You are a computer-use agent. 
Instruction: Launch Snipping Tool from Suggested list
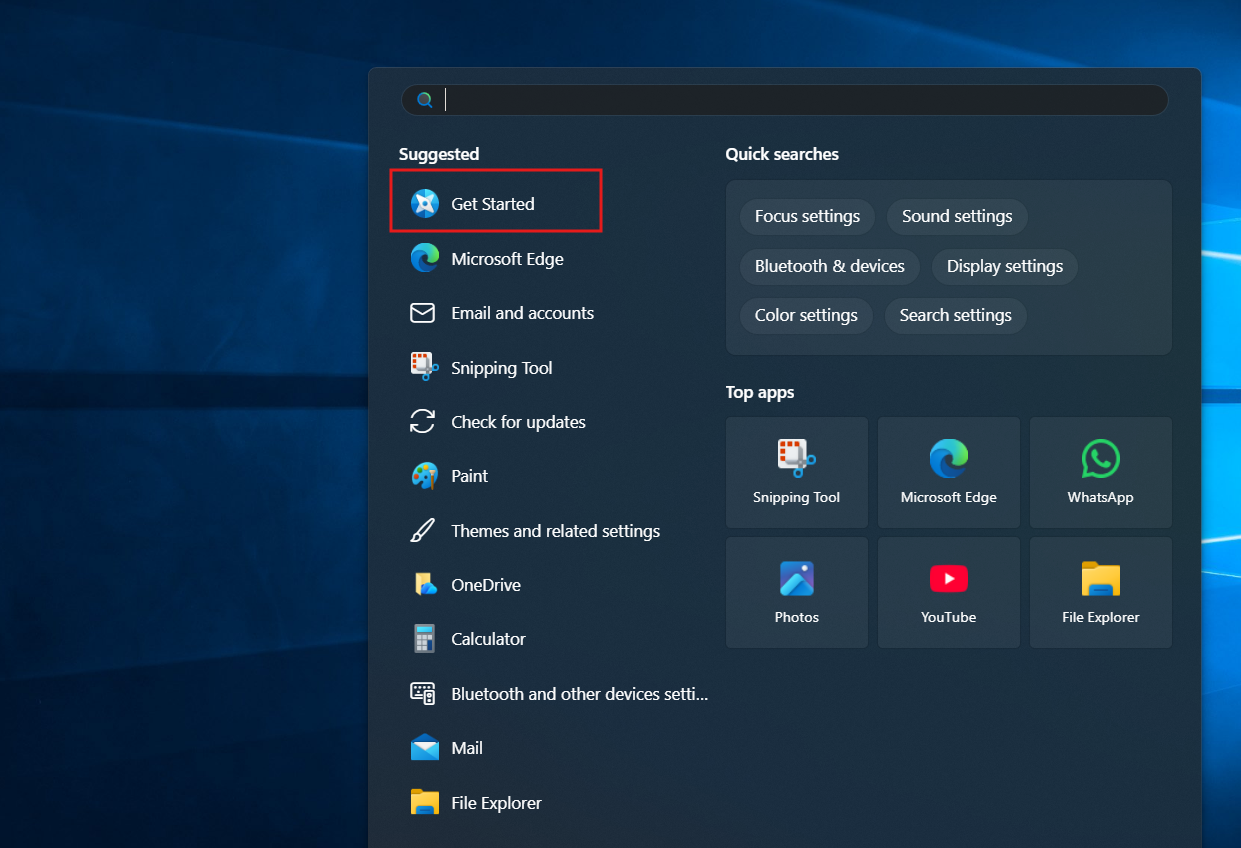click(501, 367)
